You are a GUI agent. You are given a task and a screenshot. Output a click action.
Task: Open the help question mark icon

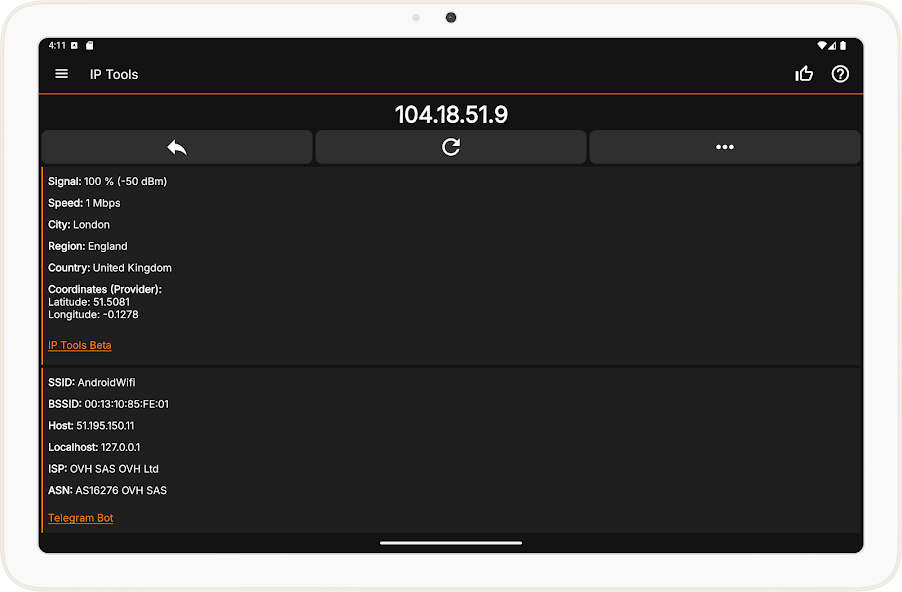point(840,74)
